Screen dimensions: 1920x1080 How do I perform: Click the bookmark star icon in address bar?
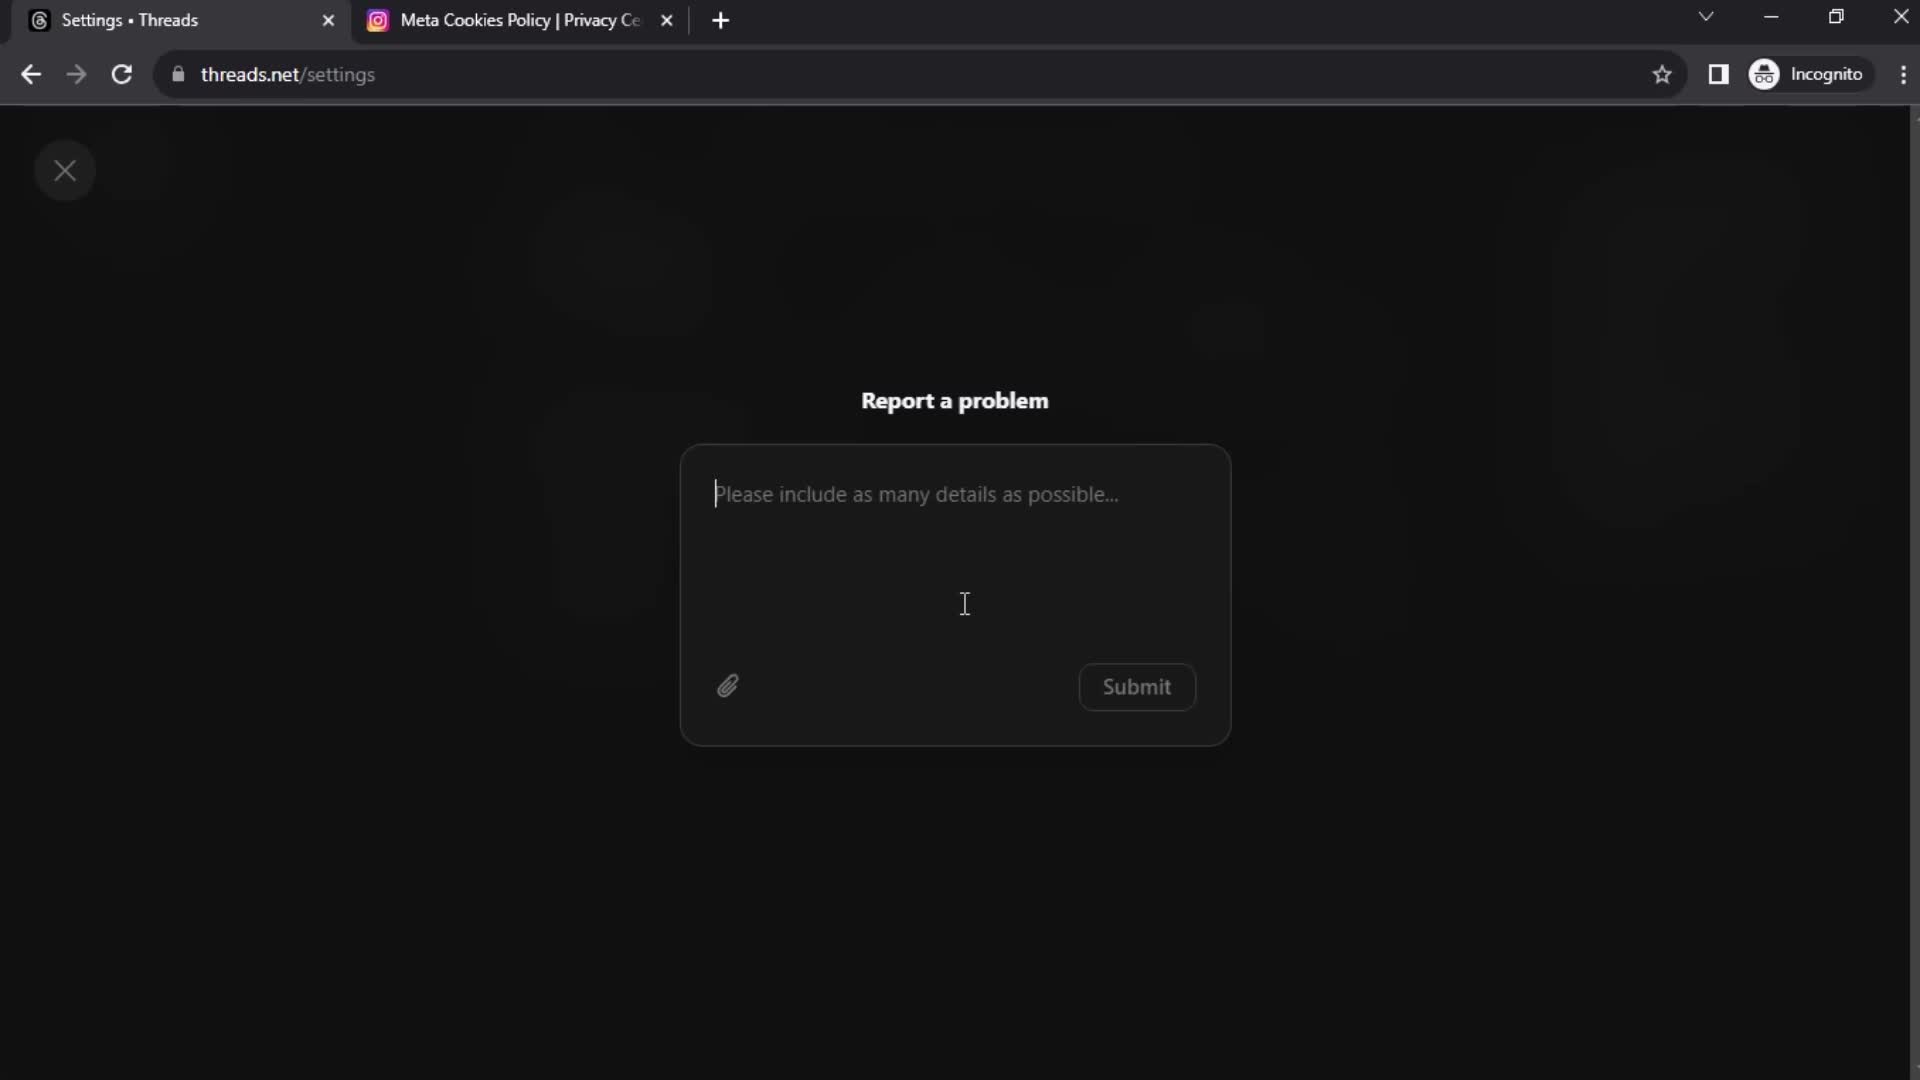tap(1663, 74)
